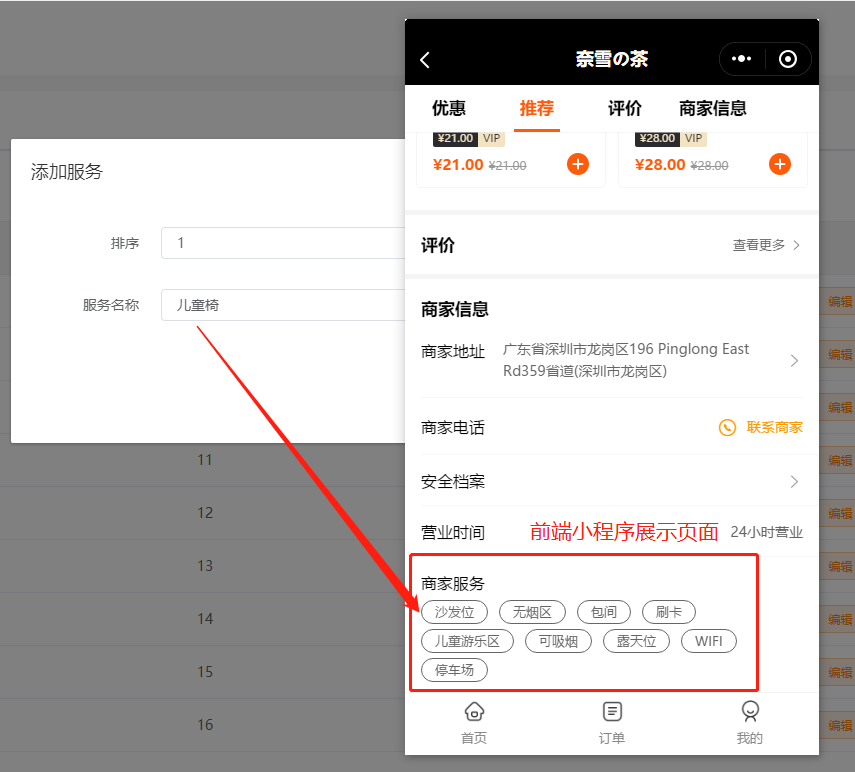The image size is (855, 772).
Task: Click the 编辑 button in row 13
Action: pyautogui.click(x=838, y=566)
